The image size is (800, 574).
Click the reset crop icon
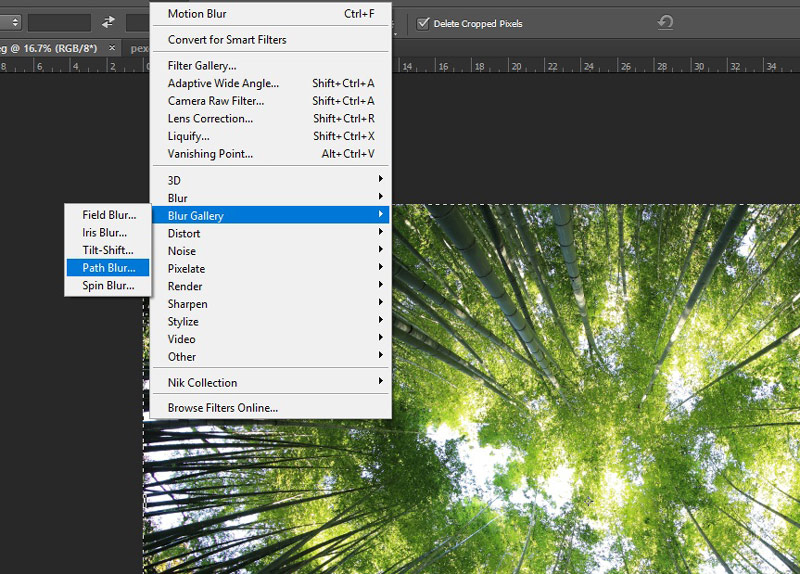pos(665,22)
